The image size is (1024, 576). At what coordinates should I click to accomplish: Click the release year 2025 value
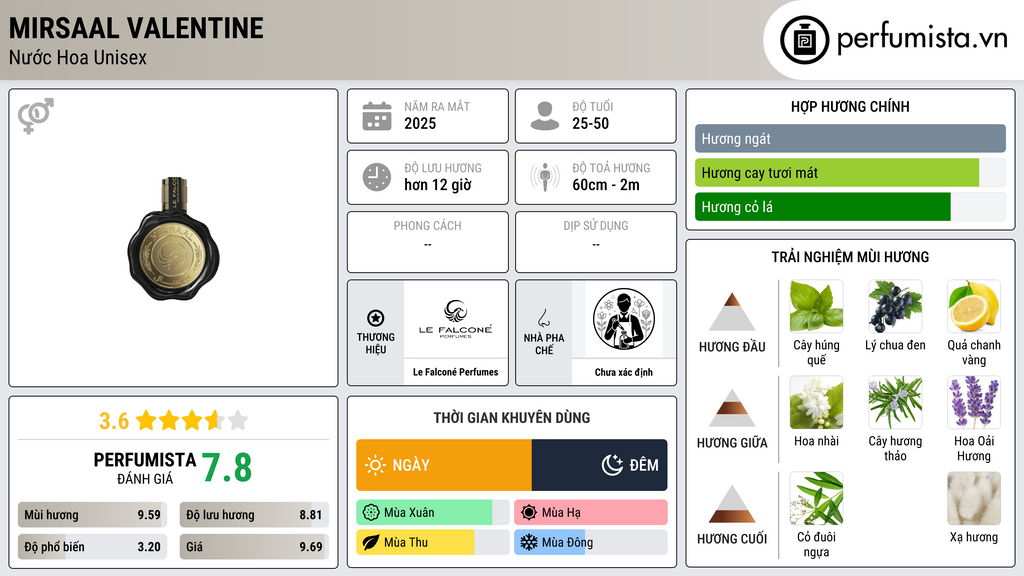[420, 123]
